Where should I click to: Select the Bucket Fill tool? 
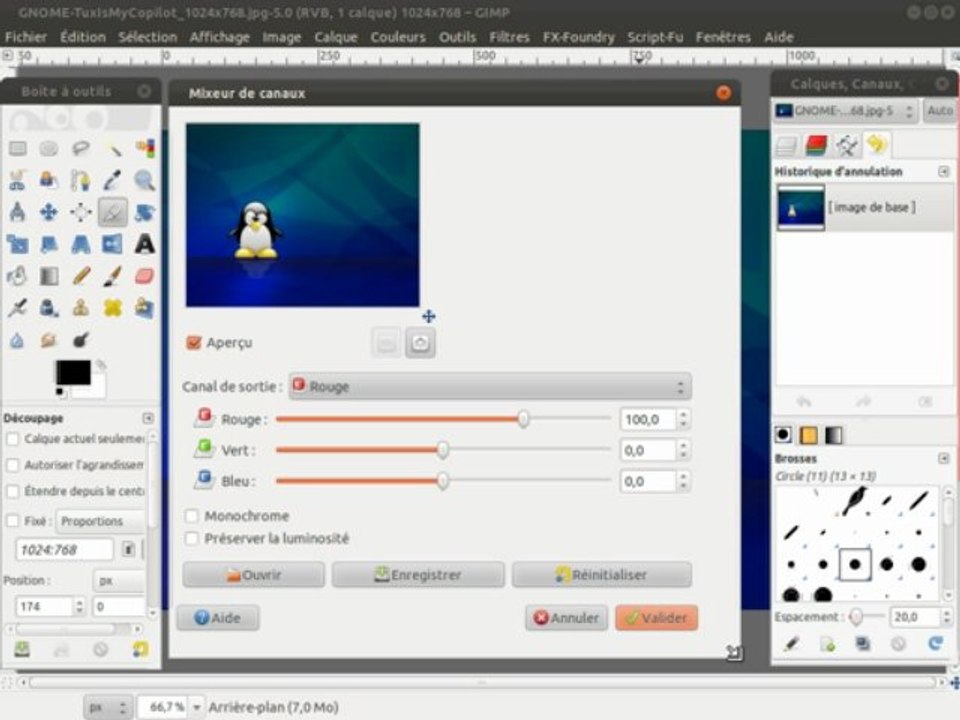(18, 276)
